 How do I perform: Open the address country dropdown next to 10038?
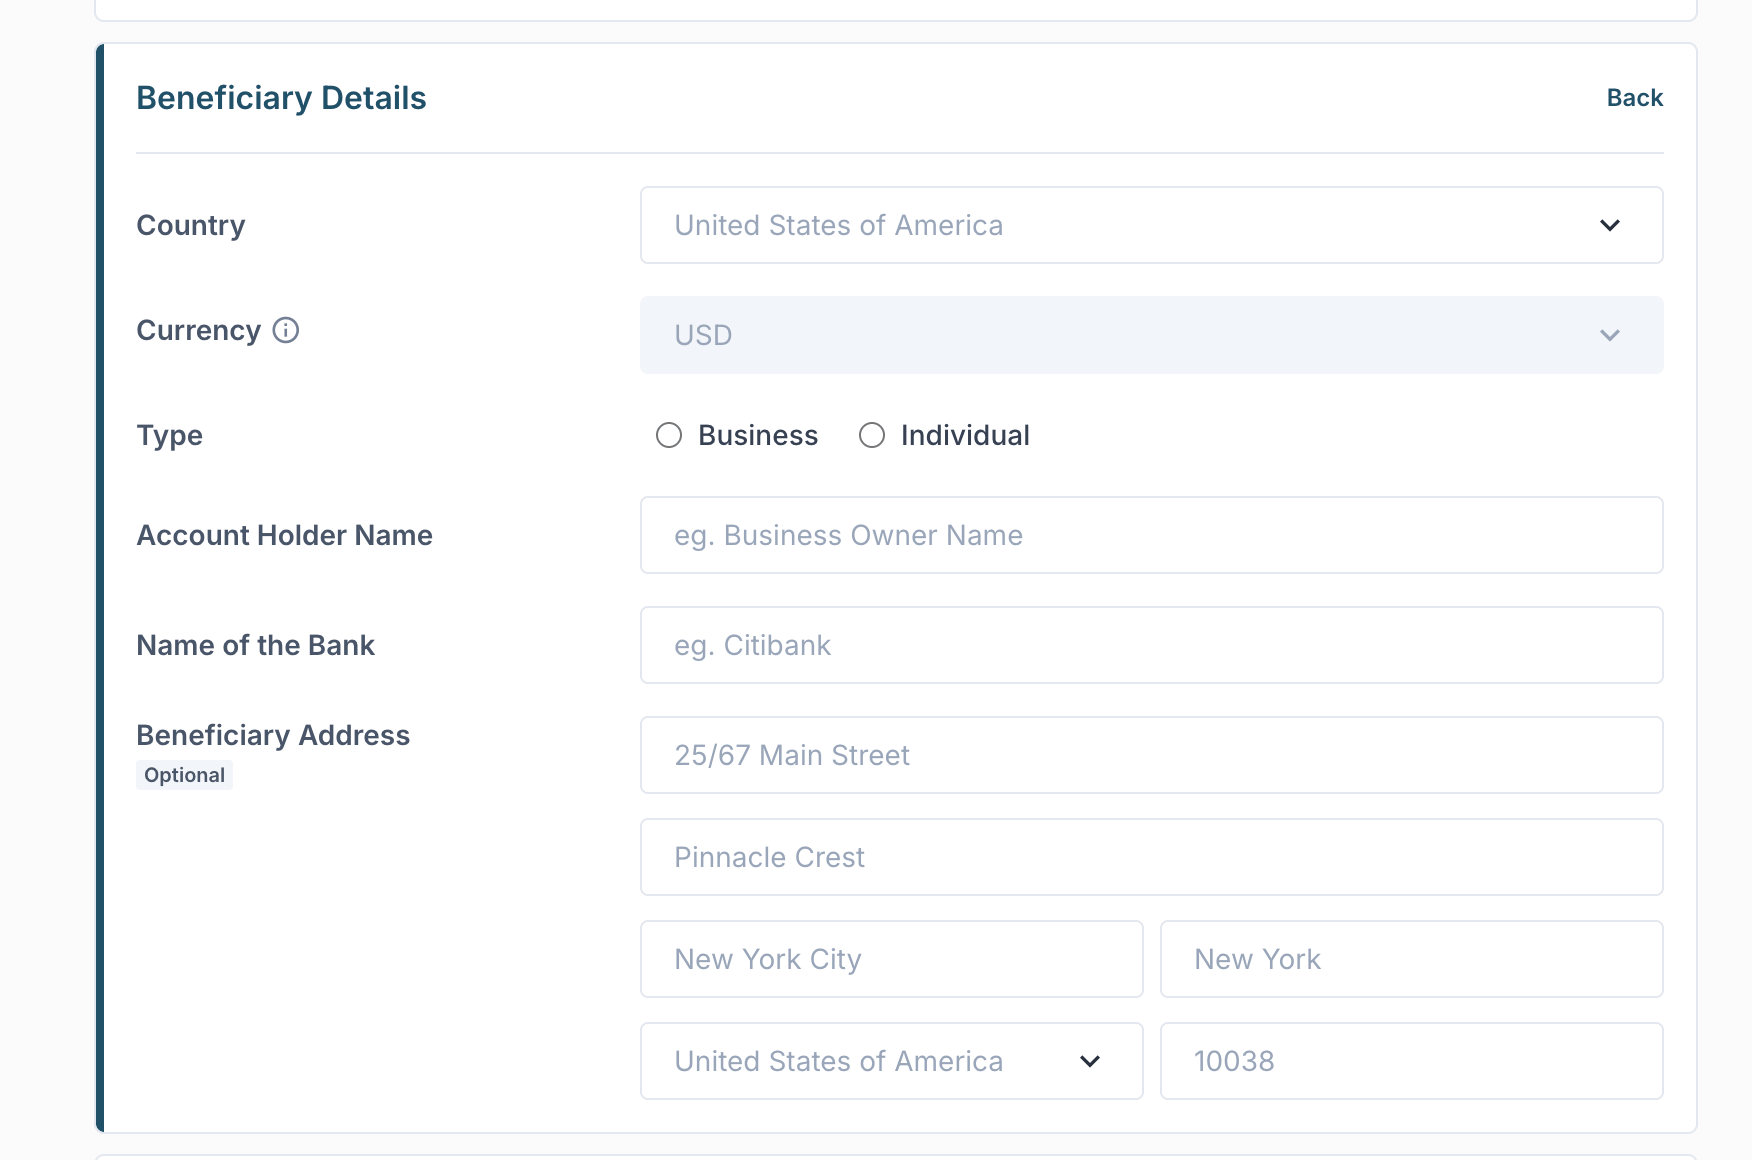tap(892, 1061)
